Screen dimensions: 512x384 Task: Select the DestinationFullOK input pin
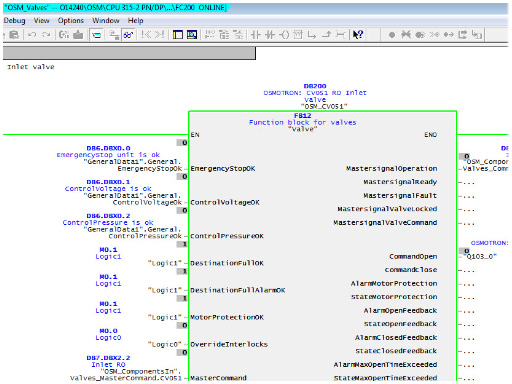pos(227,263)
